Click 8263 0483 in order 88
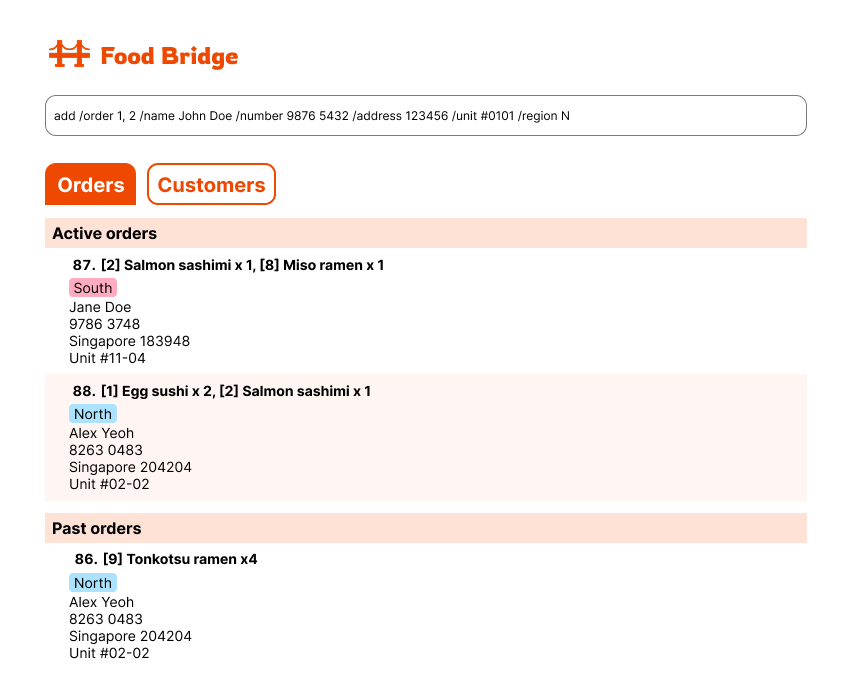 coord(105,450)
